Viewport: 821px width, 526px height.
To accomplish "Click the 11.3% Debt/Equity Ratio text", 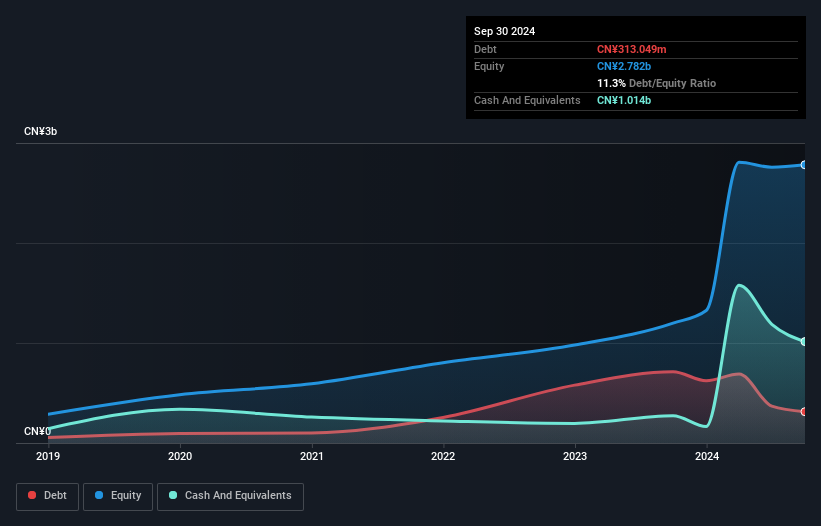I will tap(657, 83).
